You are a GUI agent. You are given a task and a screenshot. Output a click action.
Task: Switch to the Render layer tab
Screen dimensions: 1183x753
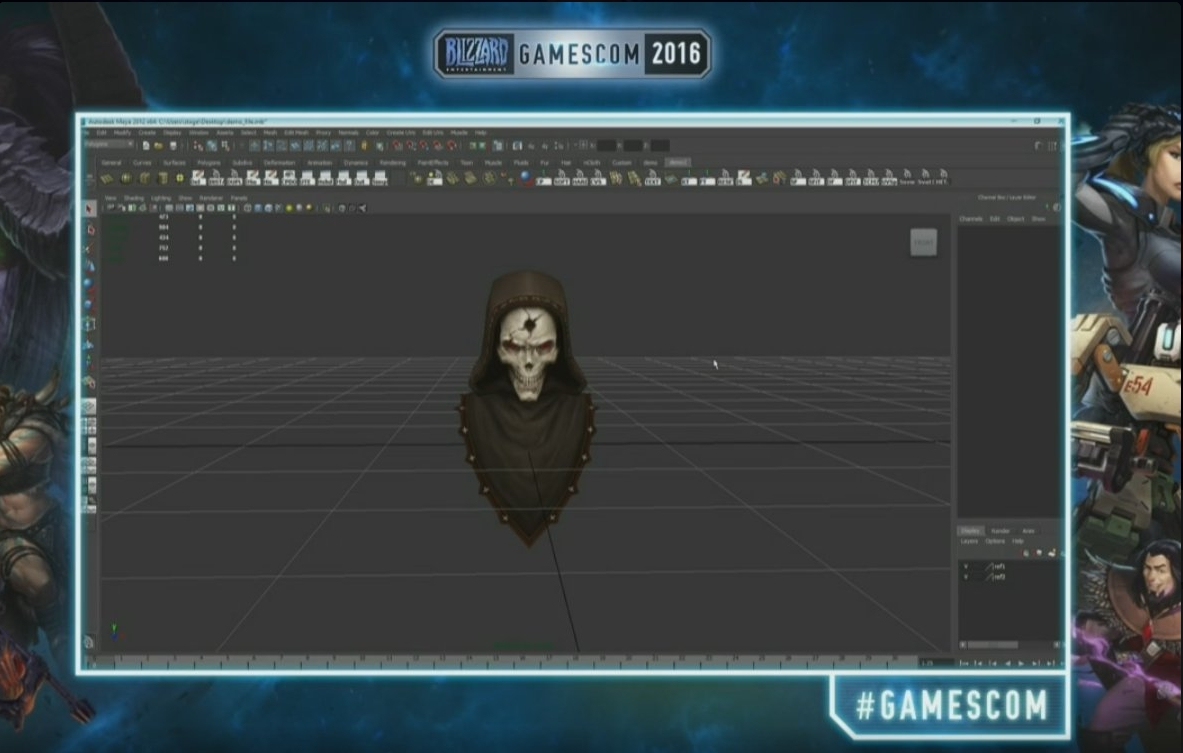click(1000, 531)
